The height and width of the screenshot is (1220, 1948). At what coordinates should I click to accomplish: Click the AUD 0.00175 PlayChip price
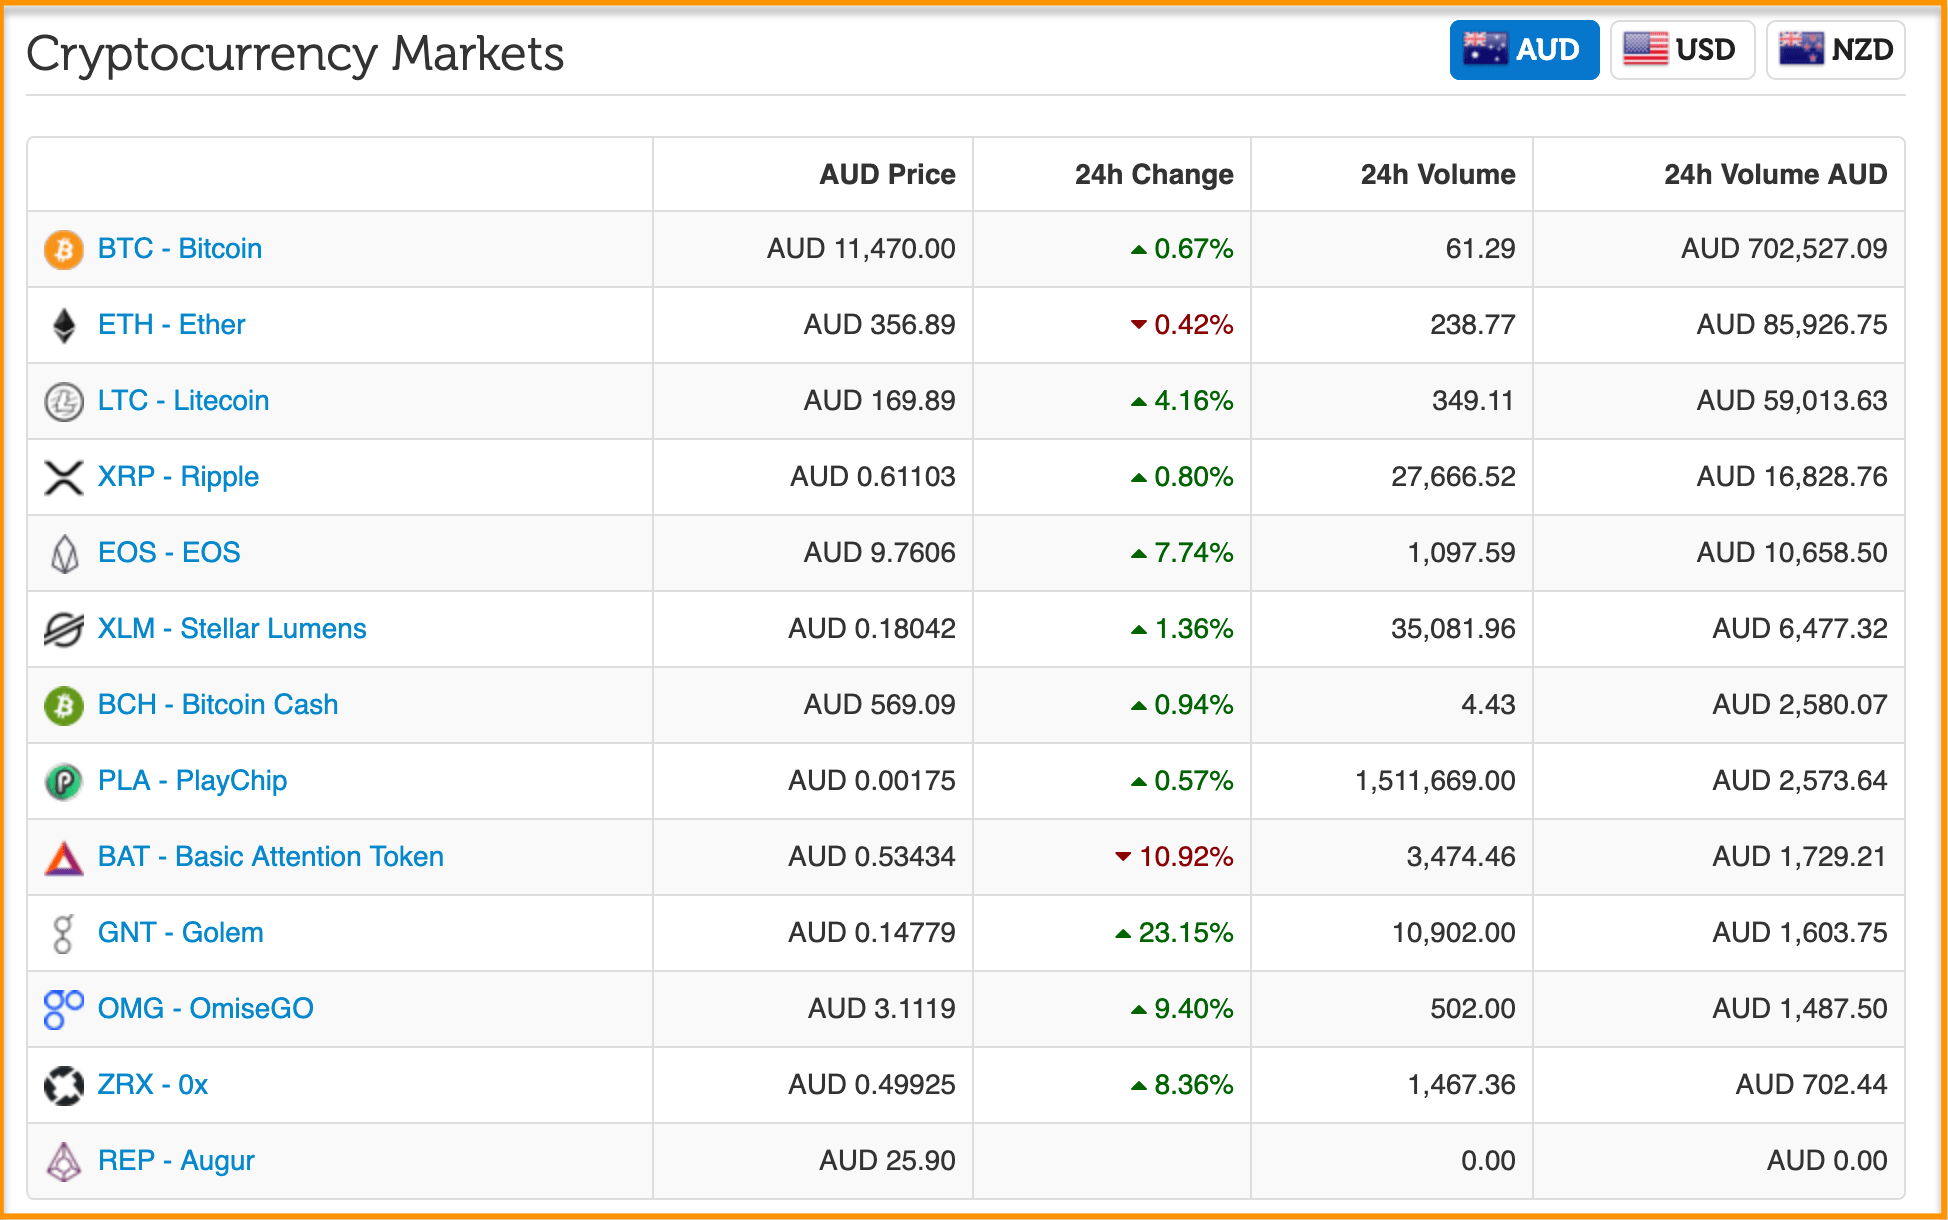point(872,780)
